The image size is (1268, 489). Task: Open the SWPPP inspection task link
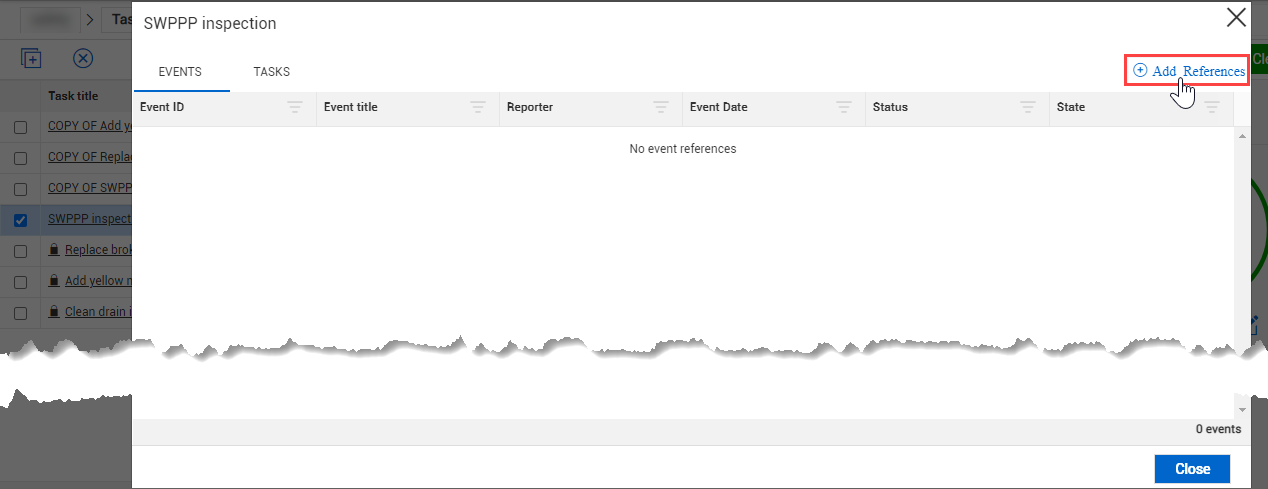tap(90, 219)
